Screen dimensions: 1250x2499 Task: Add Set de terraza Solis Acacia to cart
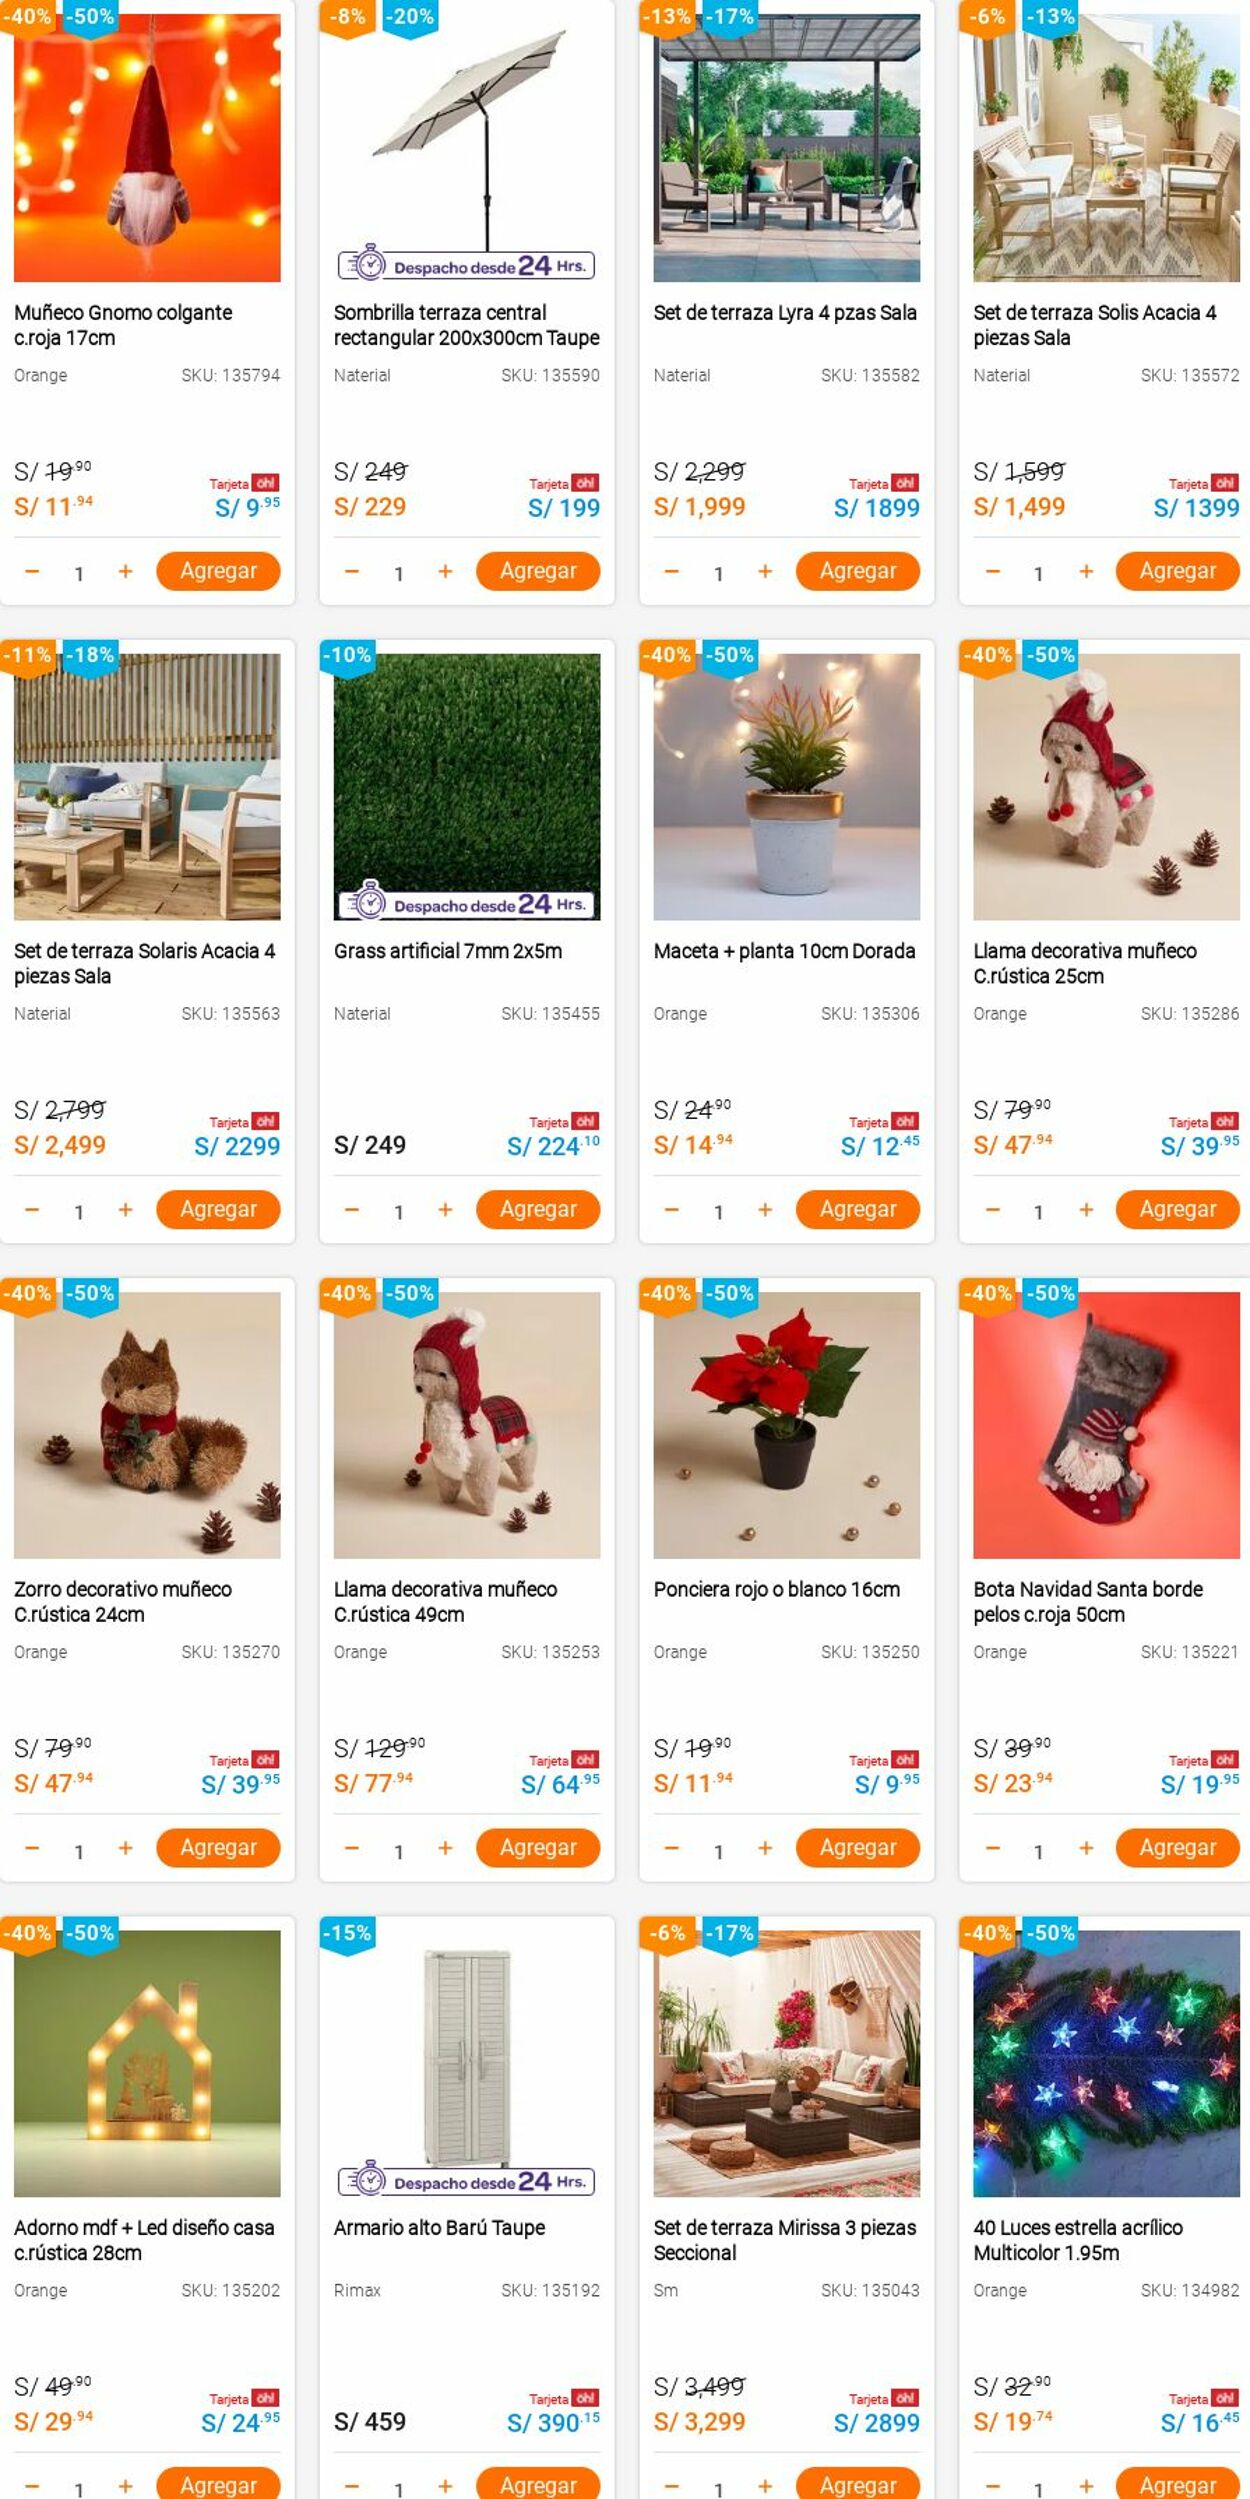pyautogui.click(x=1177, y=571)
